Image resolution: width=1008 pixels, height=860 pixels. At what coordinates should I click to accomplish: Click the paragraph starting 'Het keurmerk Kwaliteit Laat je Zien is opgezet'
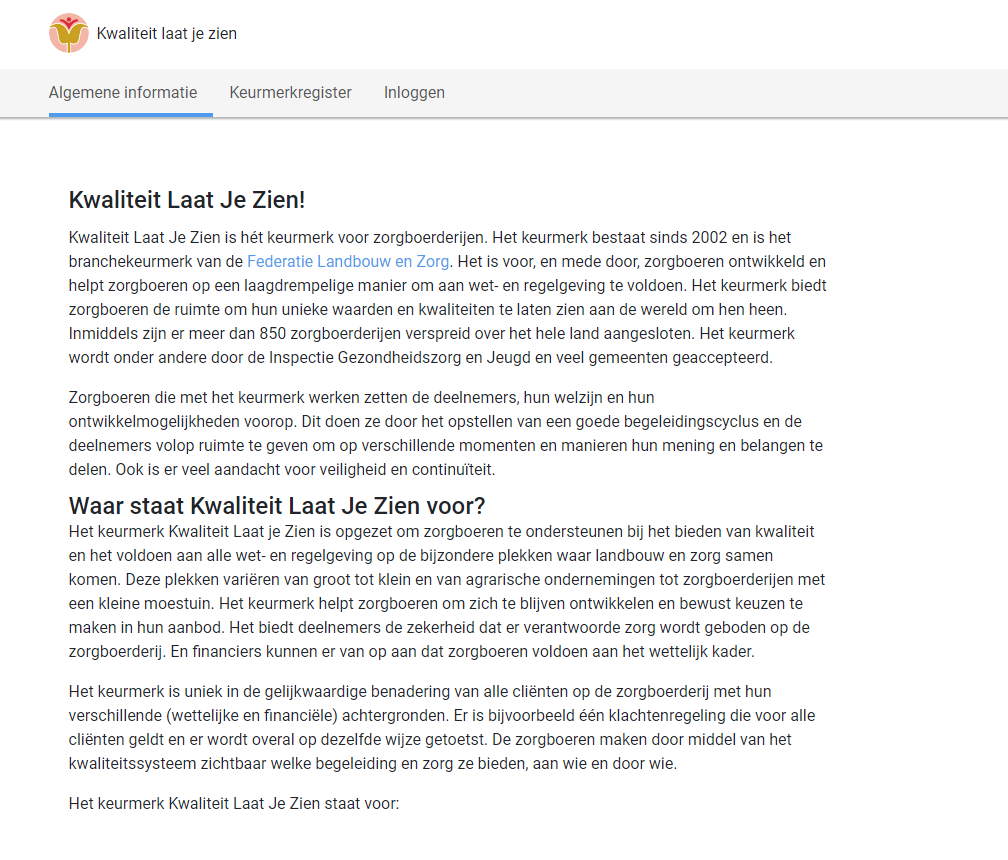(447, 591)
